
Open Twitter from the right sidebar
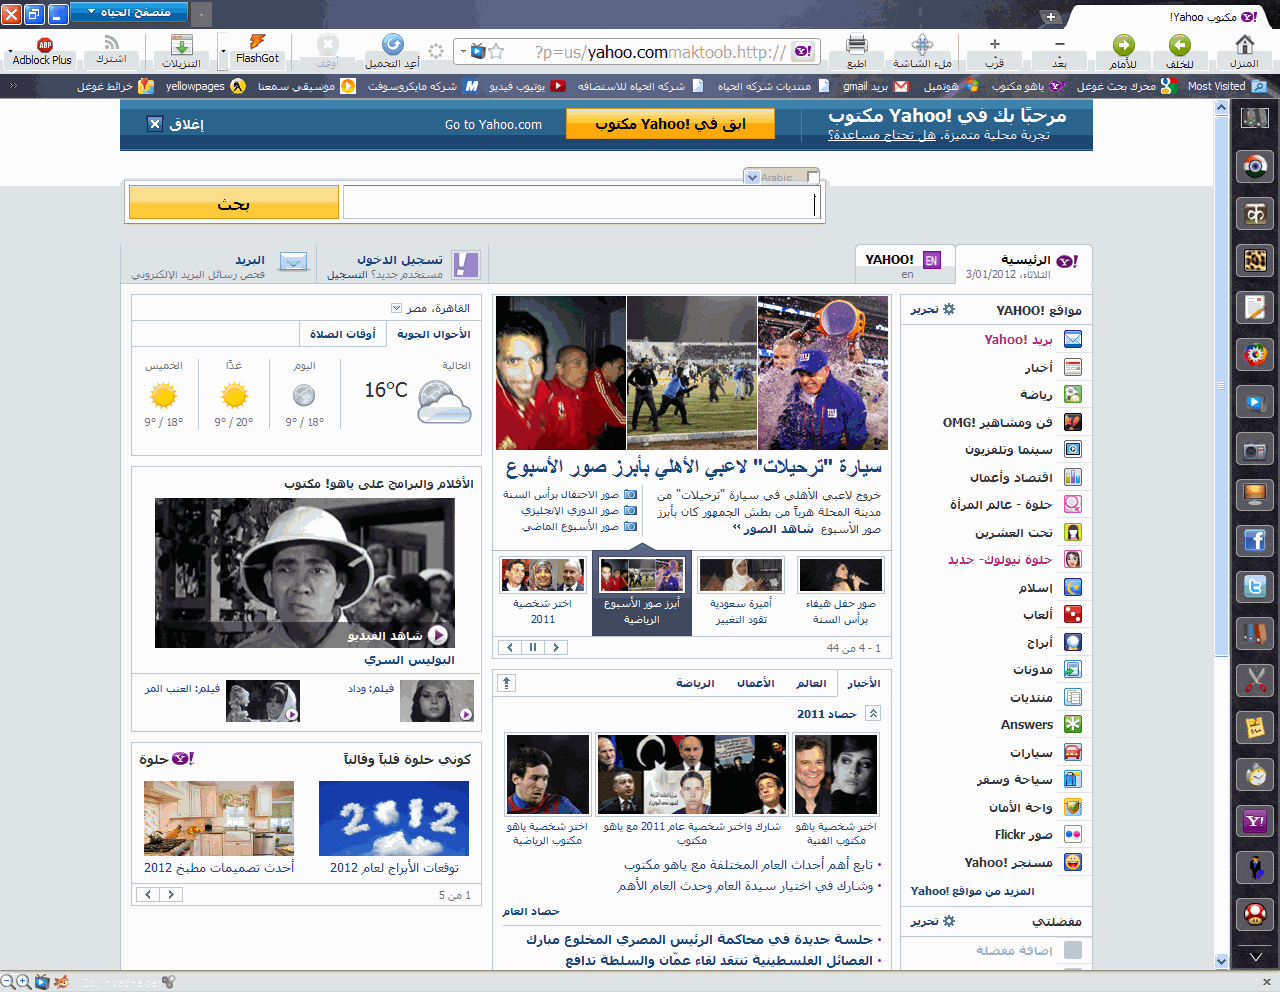pyautogui.click(x=1255, y=587)
